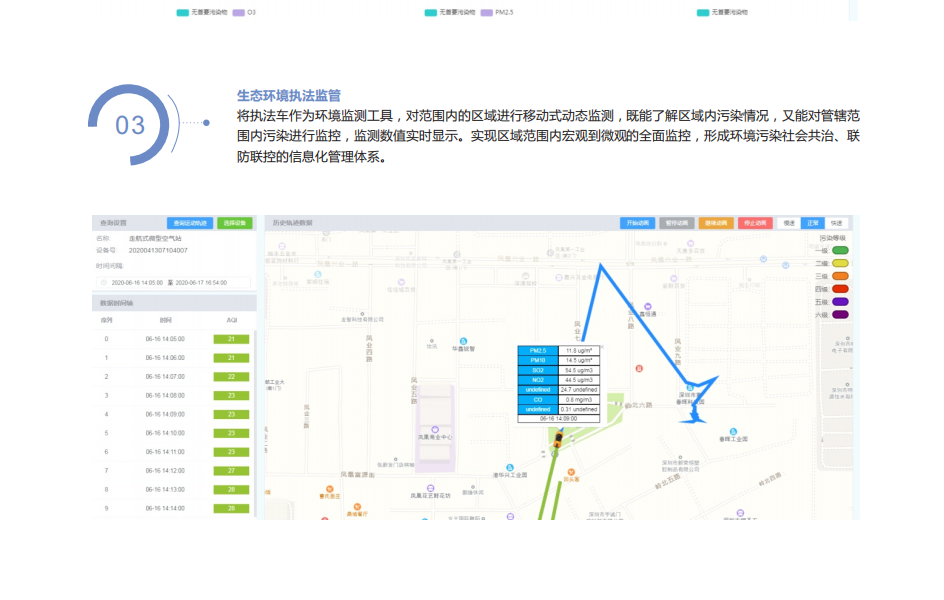
Task: Select 慢速 slow playback speed
Action: [x=789, y=223]
